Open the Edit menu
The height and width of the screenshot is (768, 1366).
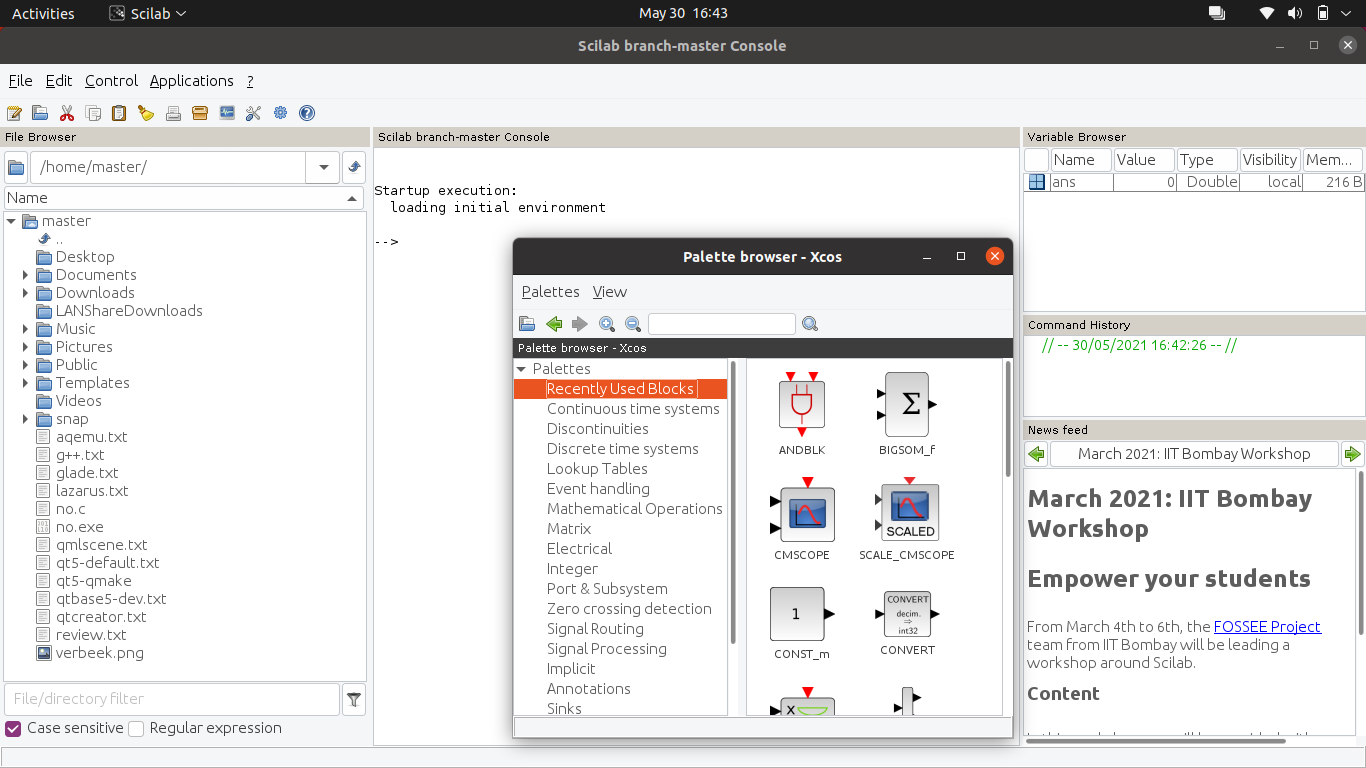(x=59, y=81)
